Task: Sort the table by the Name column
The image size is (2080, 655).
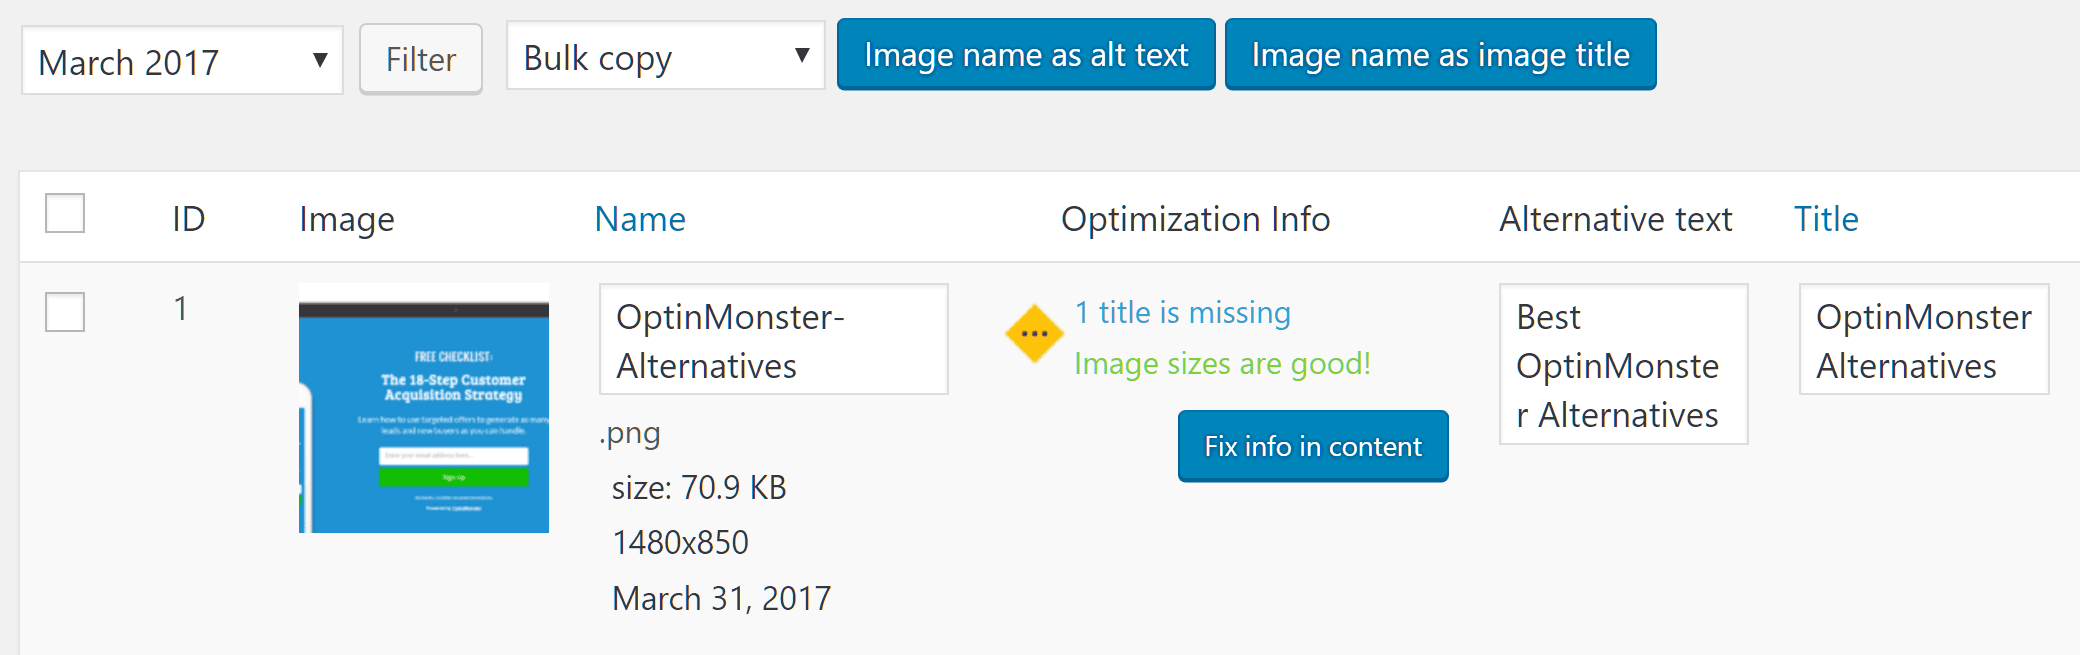Action: click(x=640, y=219)
